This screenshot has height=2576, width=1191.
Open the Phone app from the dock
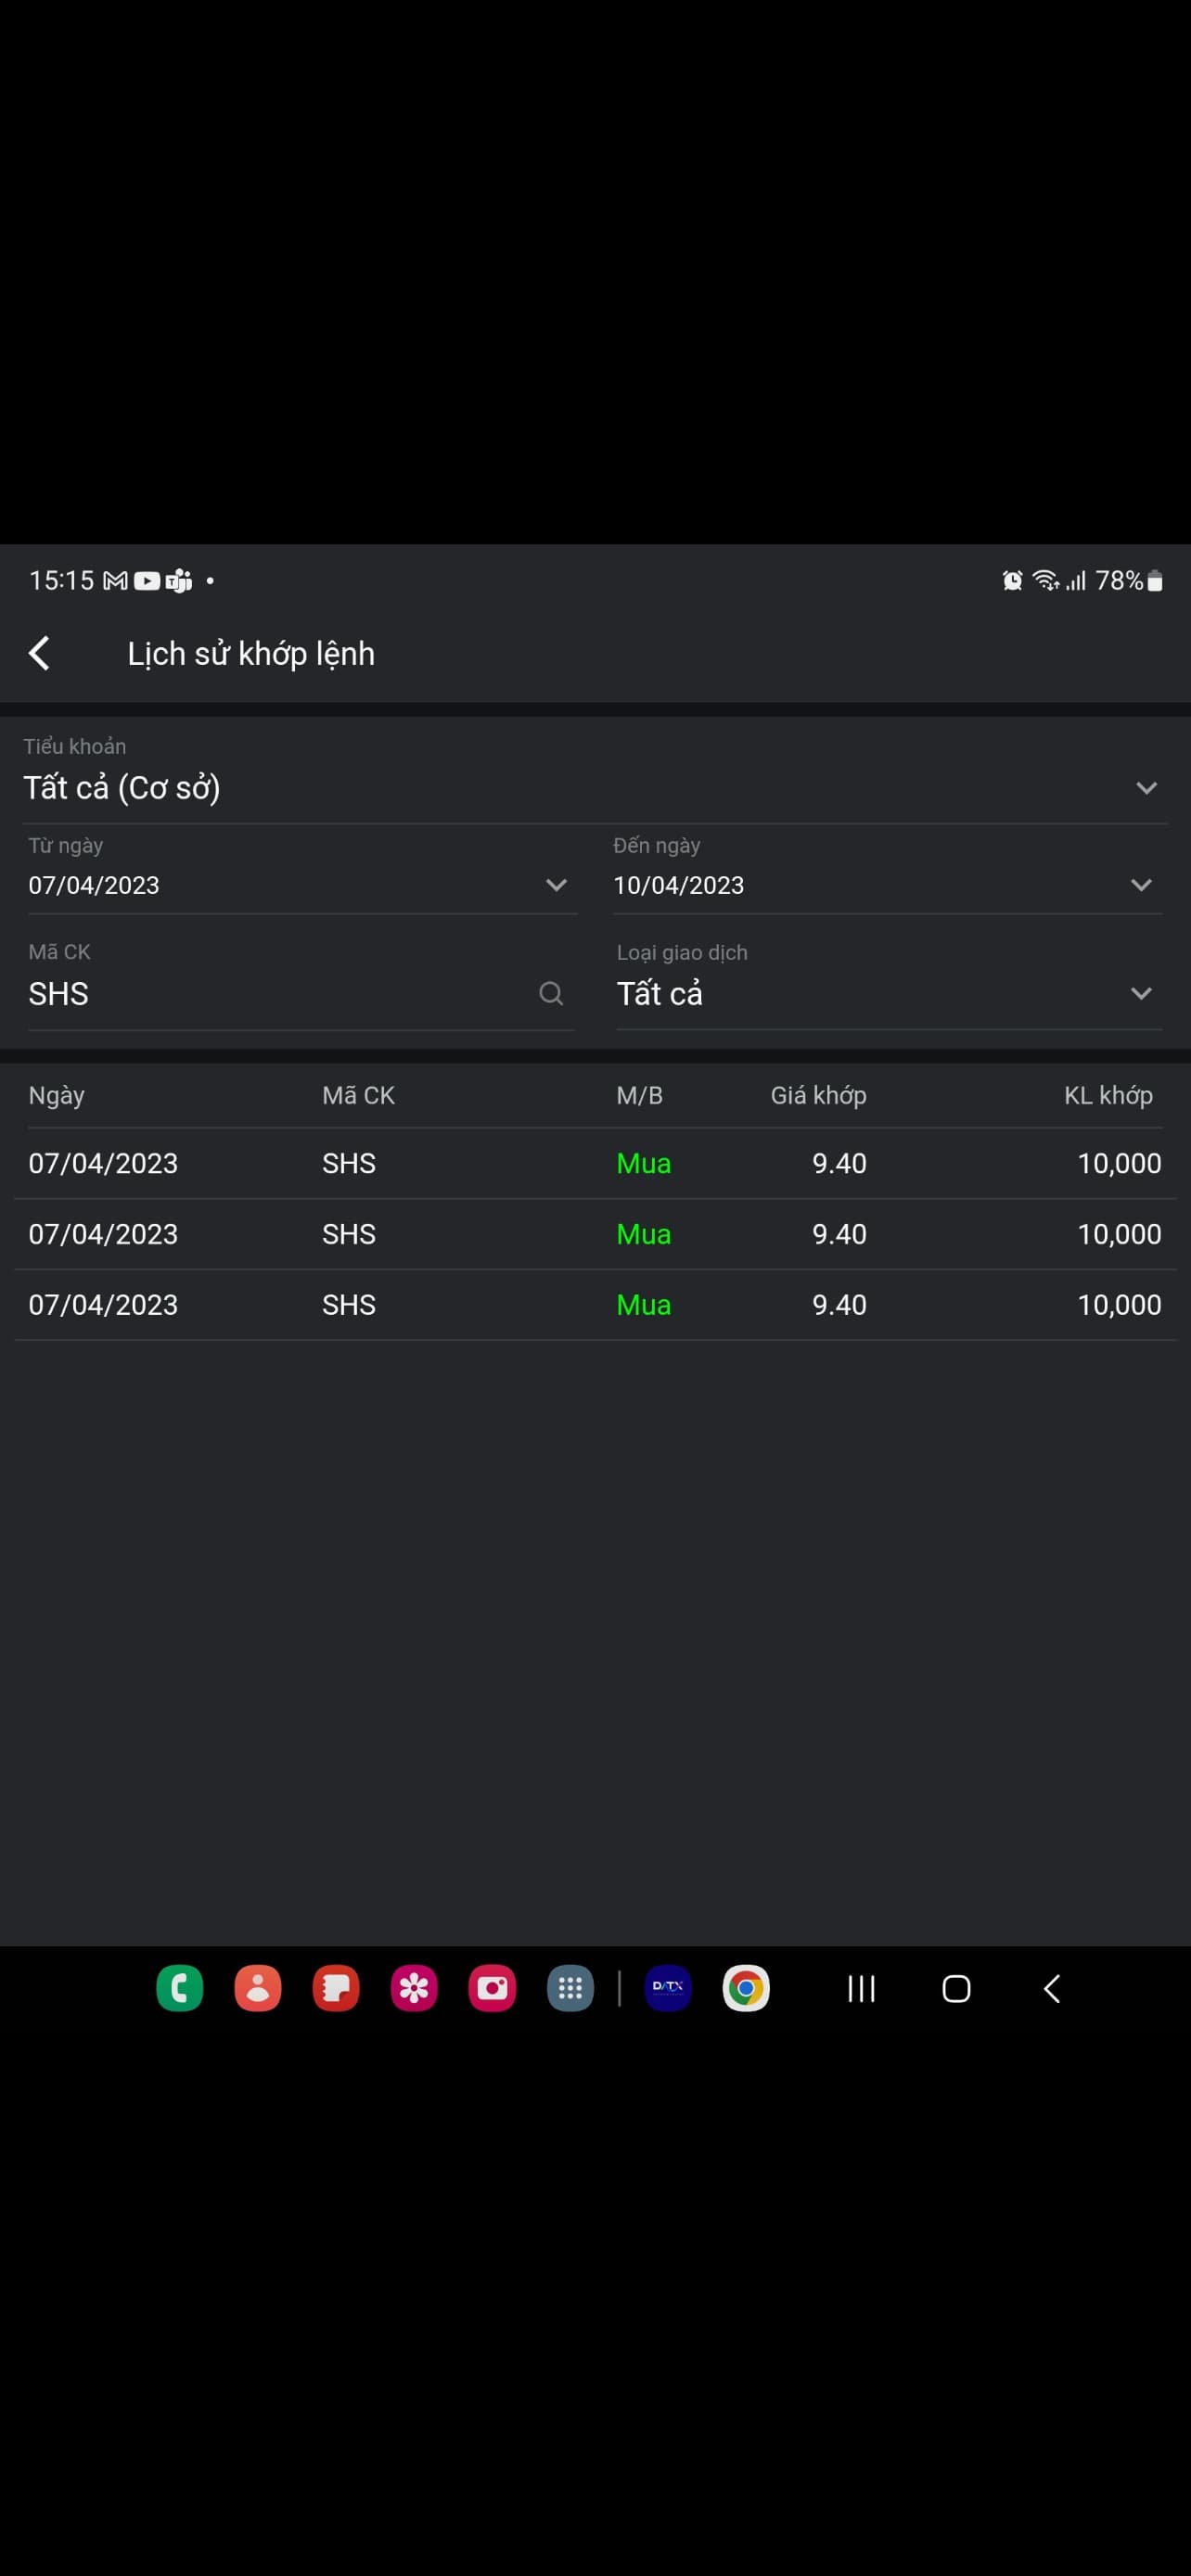click(x=180, y=1988)
